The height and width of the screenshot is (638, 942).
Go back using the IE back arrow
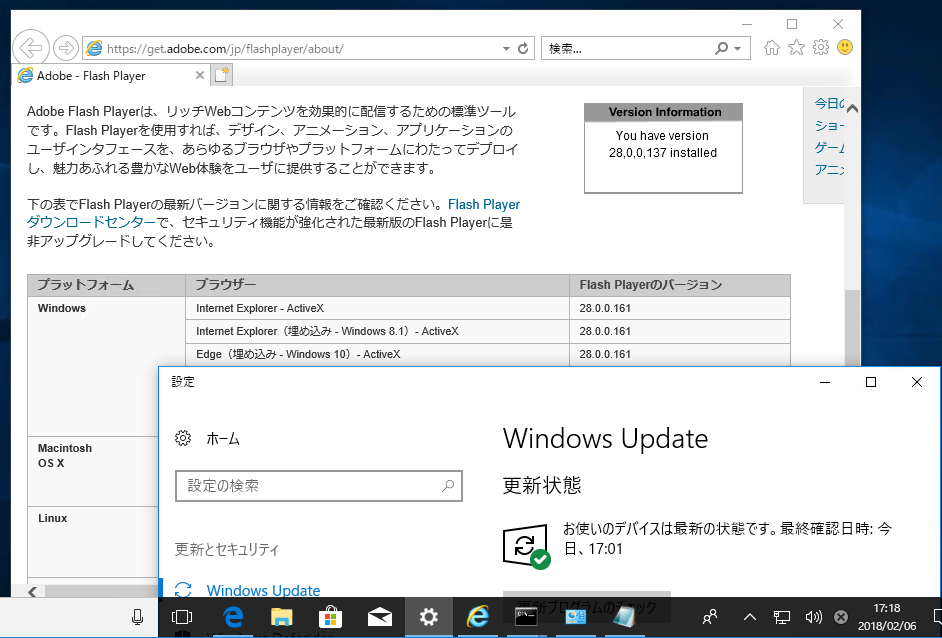pyautogui.click(x=31, y=47)
